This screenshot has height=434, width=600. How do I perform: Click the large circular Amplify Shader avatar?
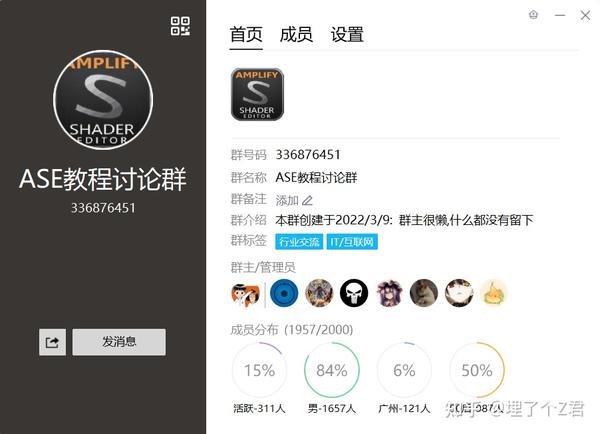[103, 100]
